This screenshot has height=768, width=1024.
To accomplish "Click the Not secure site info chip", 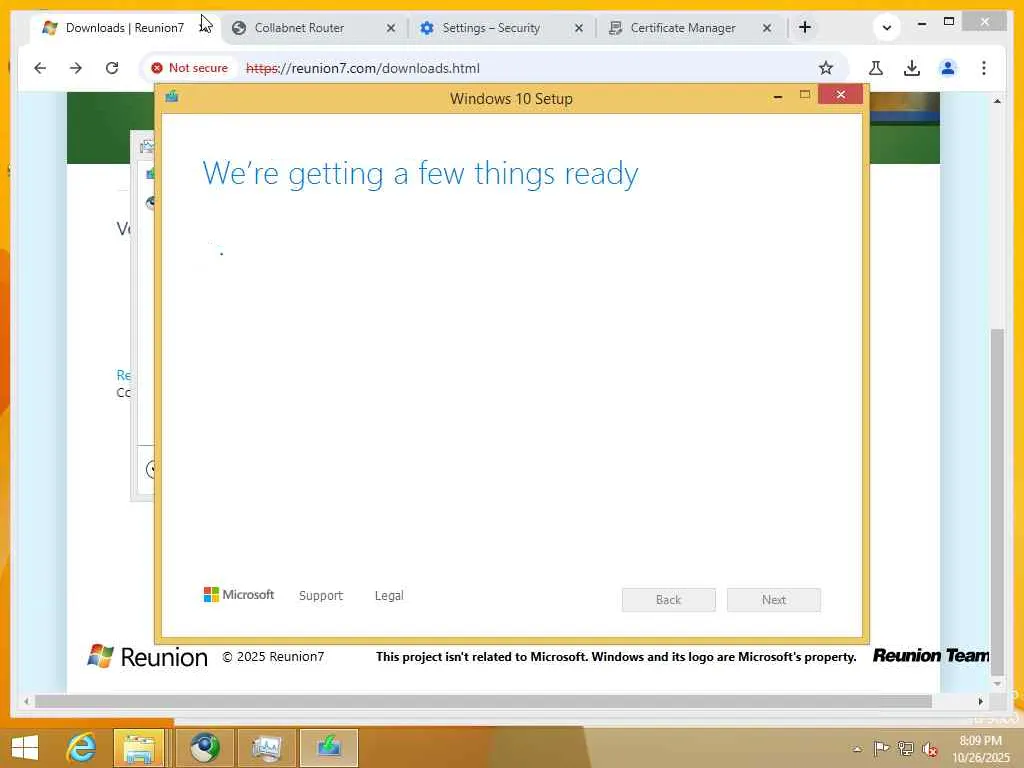I will pos(190,68).
